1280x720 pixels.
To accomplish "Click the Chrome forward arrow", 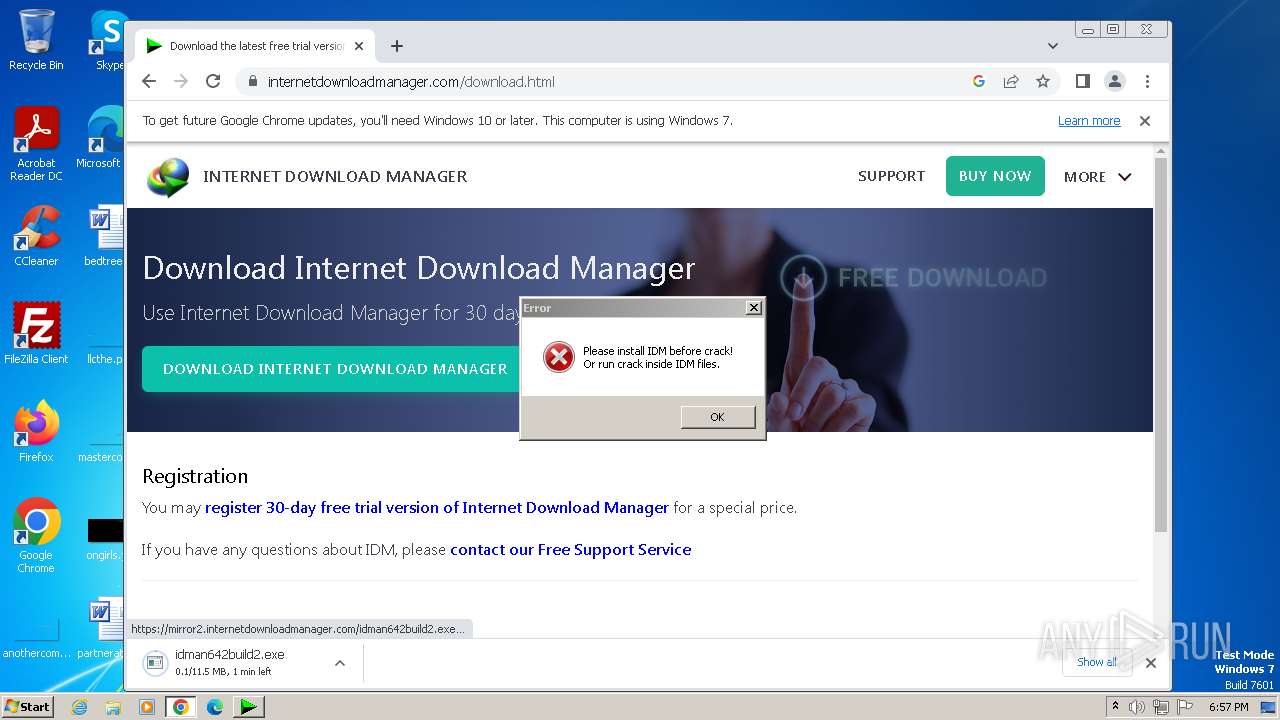I will [181, 81].
